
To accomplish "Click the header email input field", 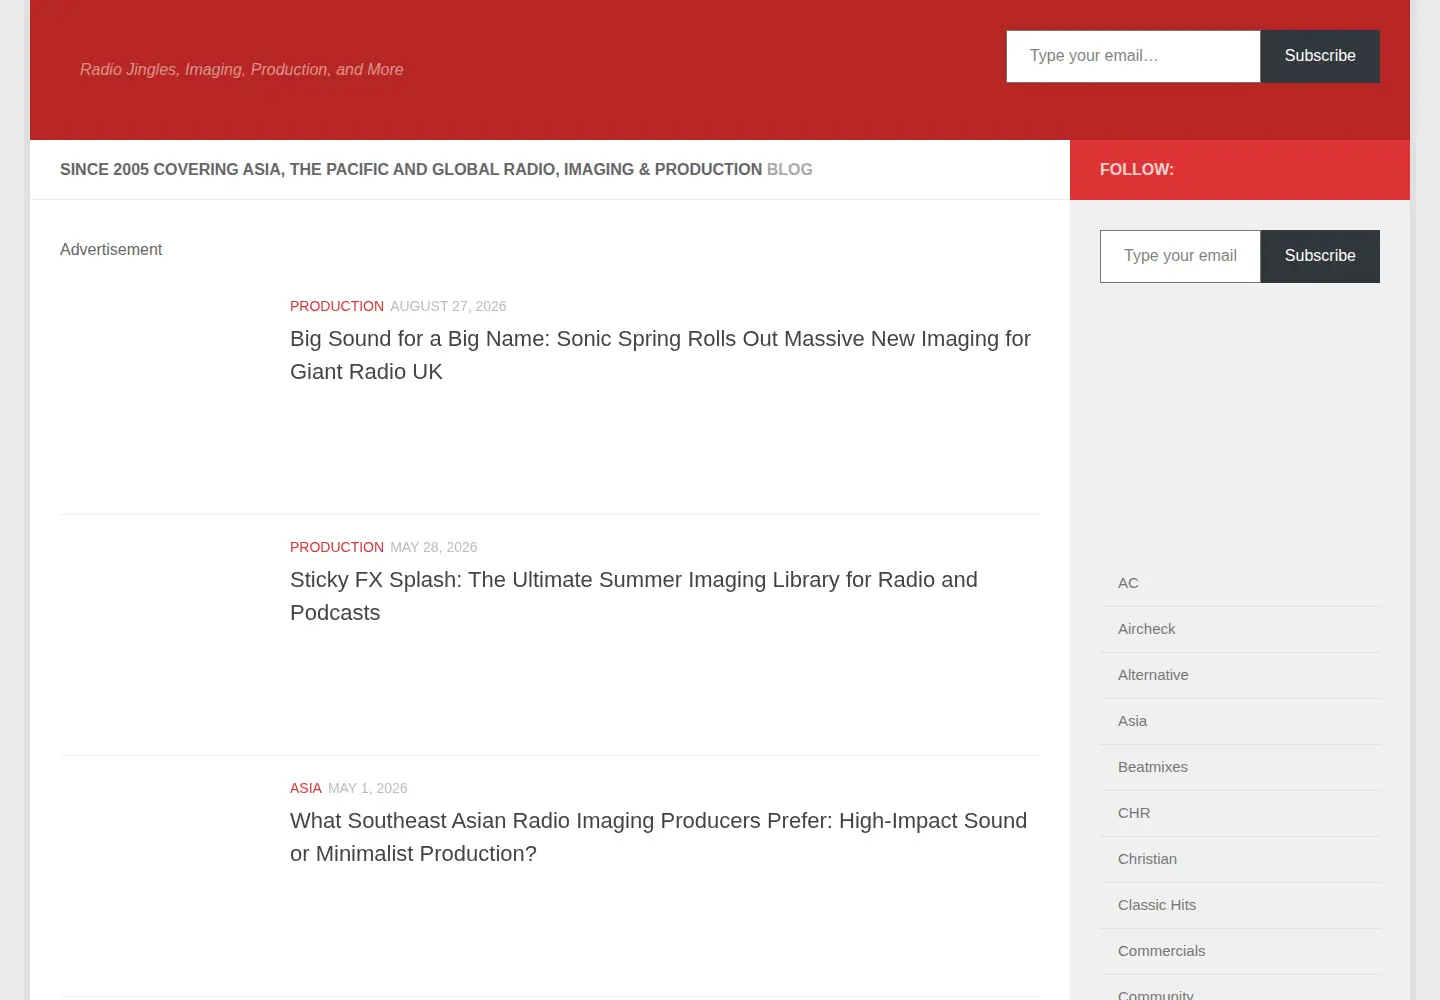I will tap(1133, 56).
